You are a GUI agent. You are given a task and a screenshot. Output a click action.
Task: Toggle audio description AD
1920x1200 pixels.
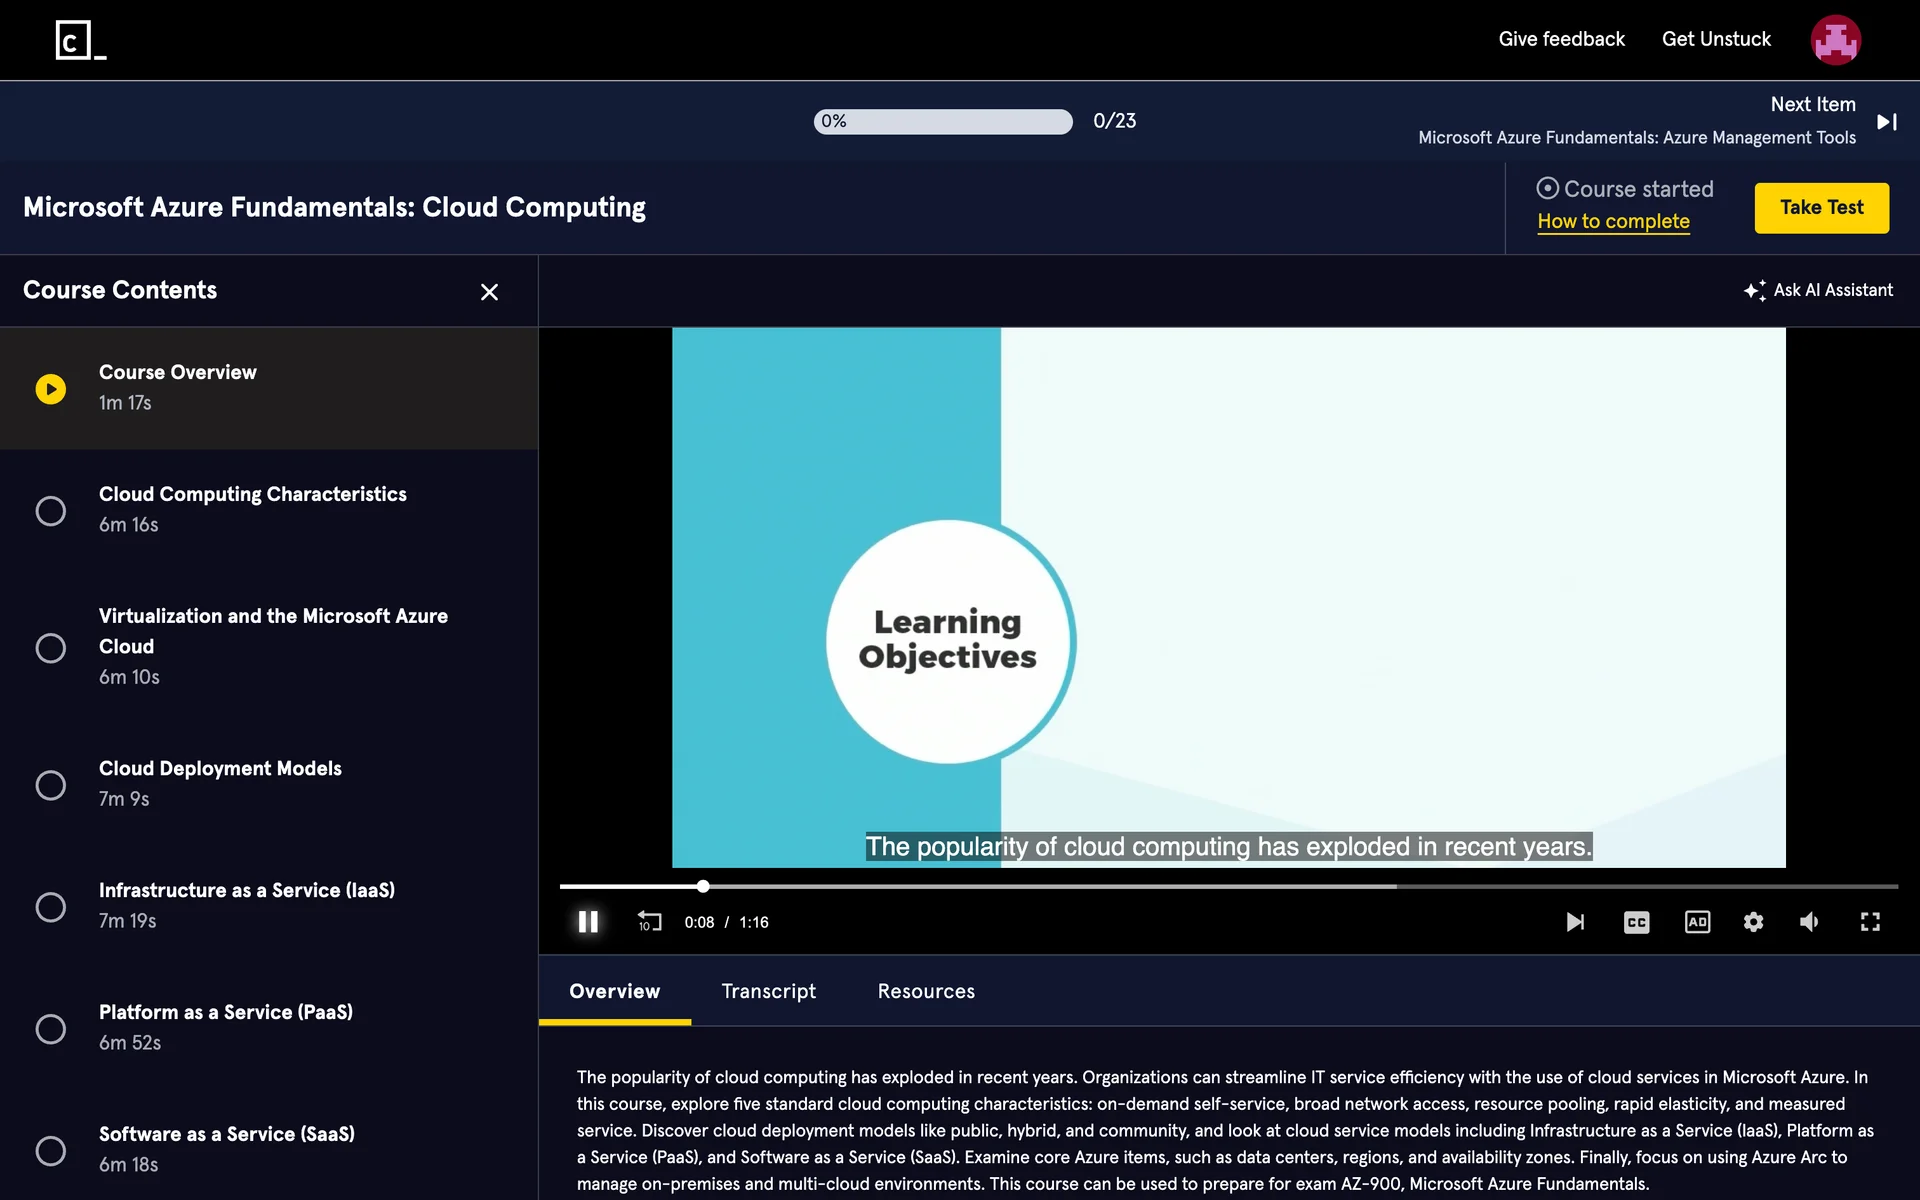coord(1697,922)
